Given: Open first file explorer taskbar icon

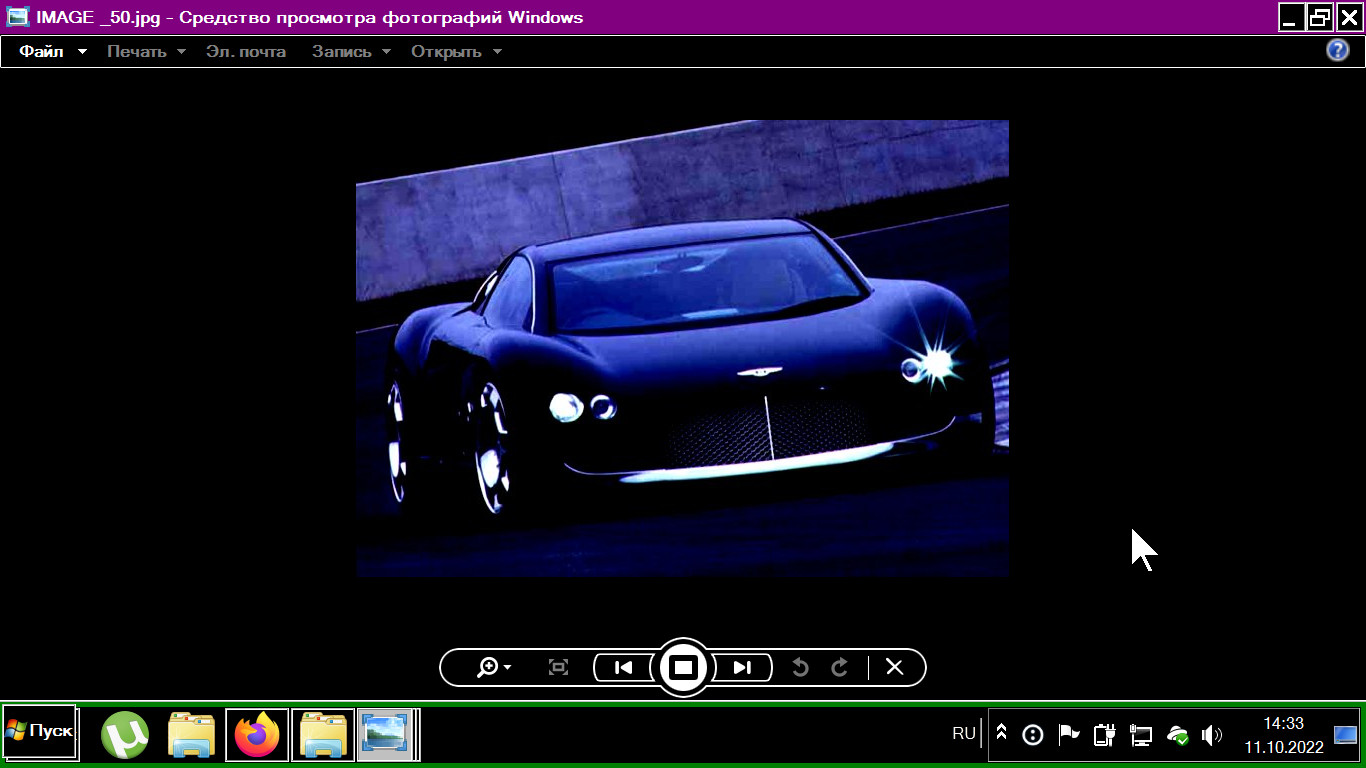Looking at the screenshot, I should [191, 736].
